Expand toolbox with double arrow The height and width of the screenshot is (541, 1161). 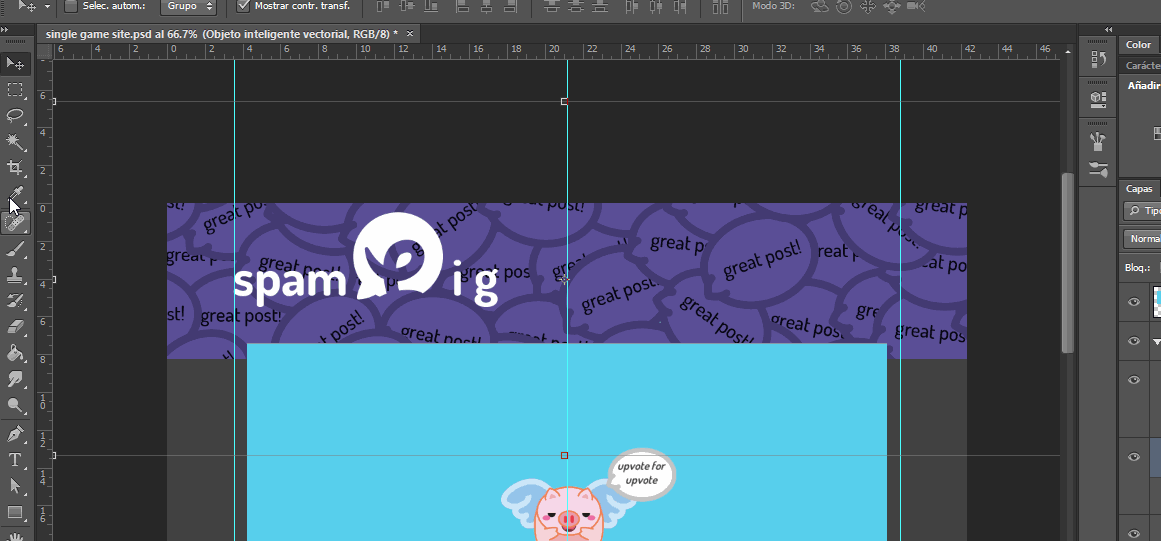pos(4,29)
